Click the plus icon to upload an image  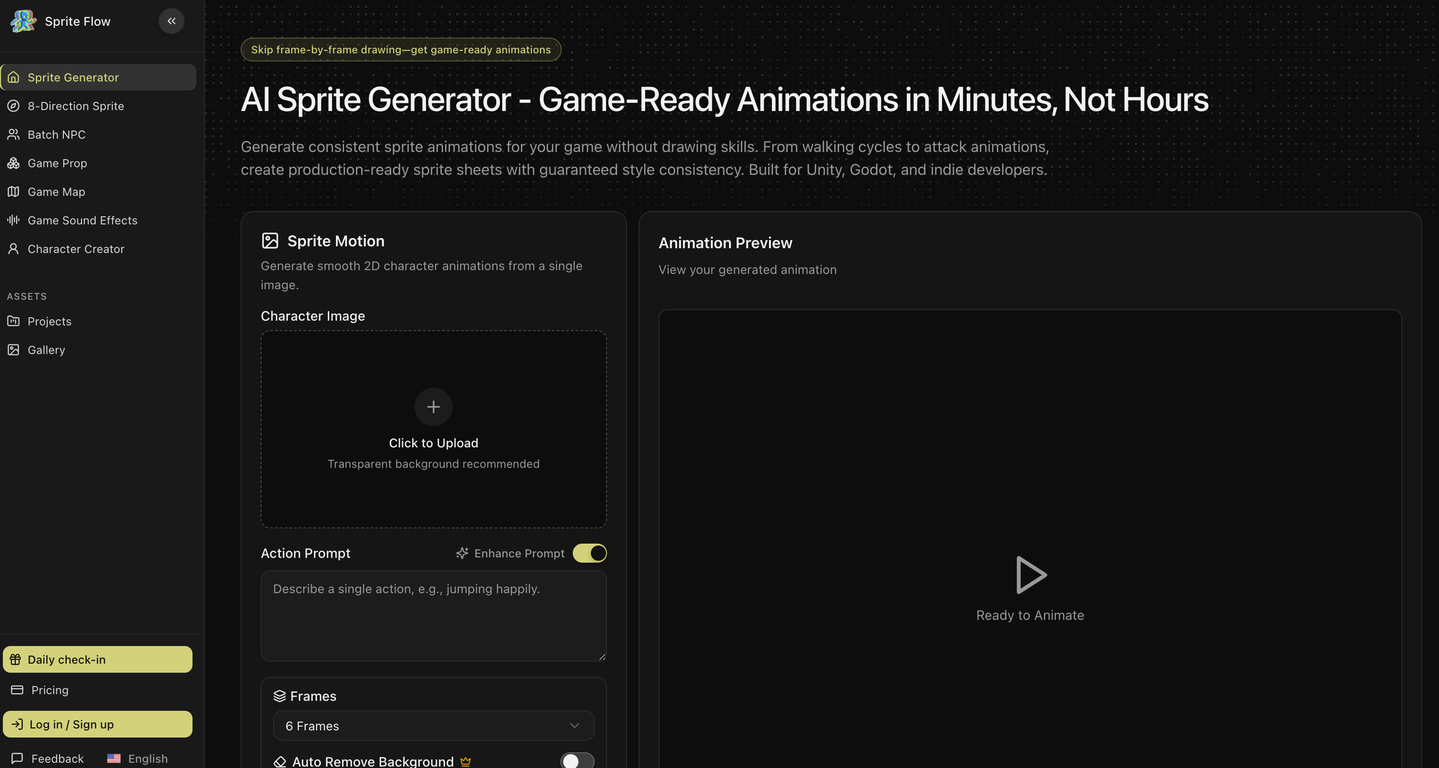pyautogui.click(x=433, y=407)
